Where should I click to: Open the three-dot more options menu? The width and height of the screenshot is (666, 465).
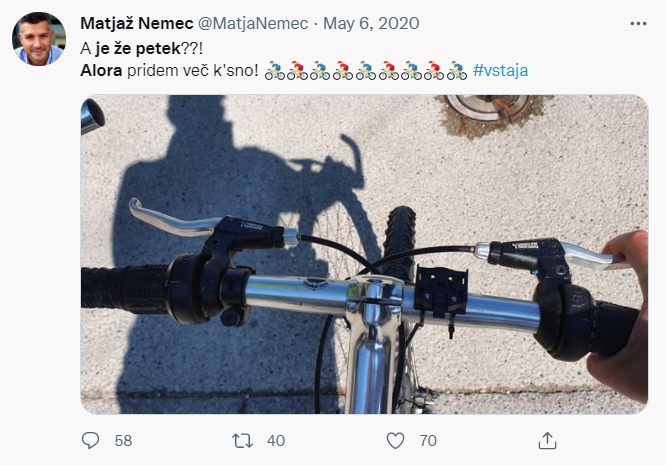(x=638, y=23)
